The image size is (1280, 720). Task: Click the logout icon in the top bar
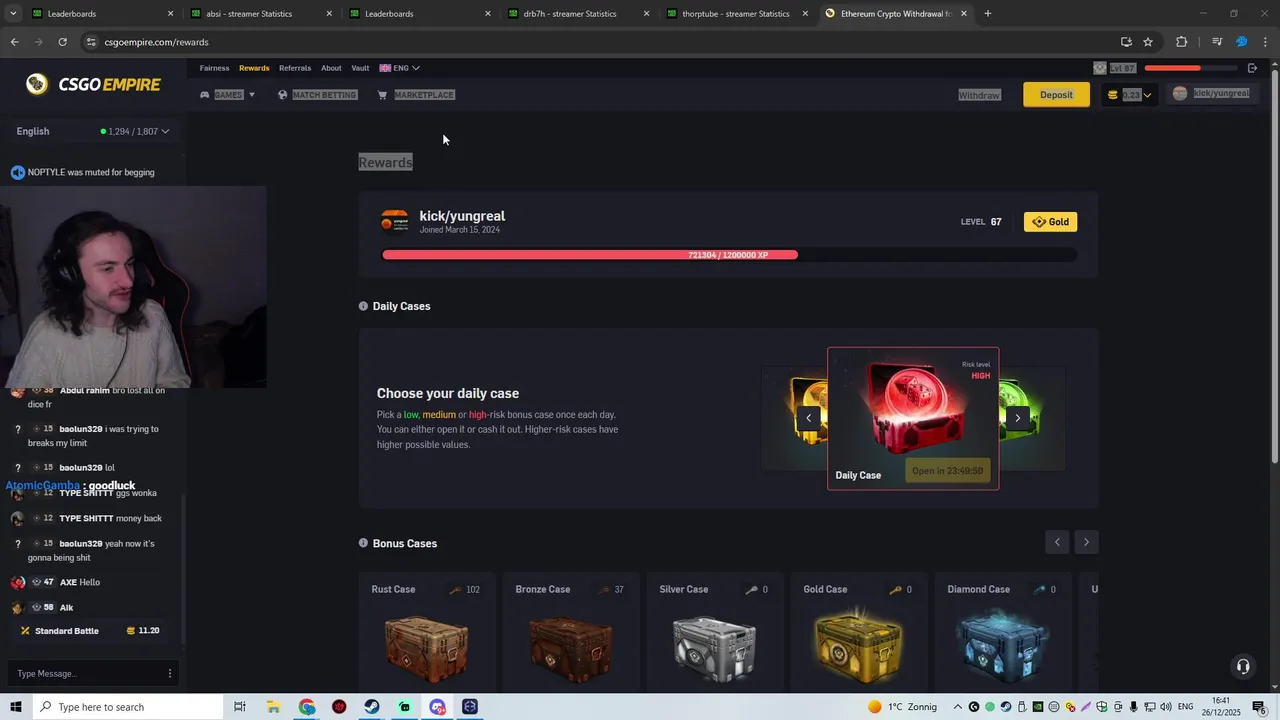pyautogui.click(x=1252, y=68)
